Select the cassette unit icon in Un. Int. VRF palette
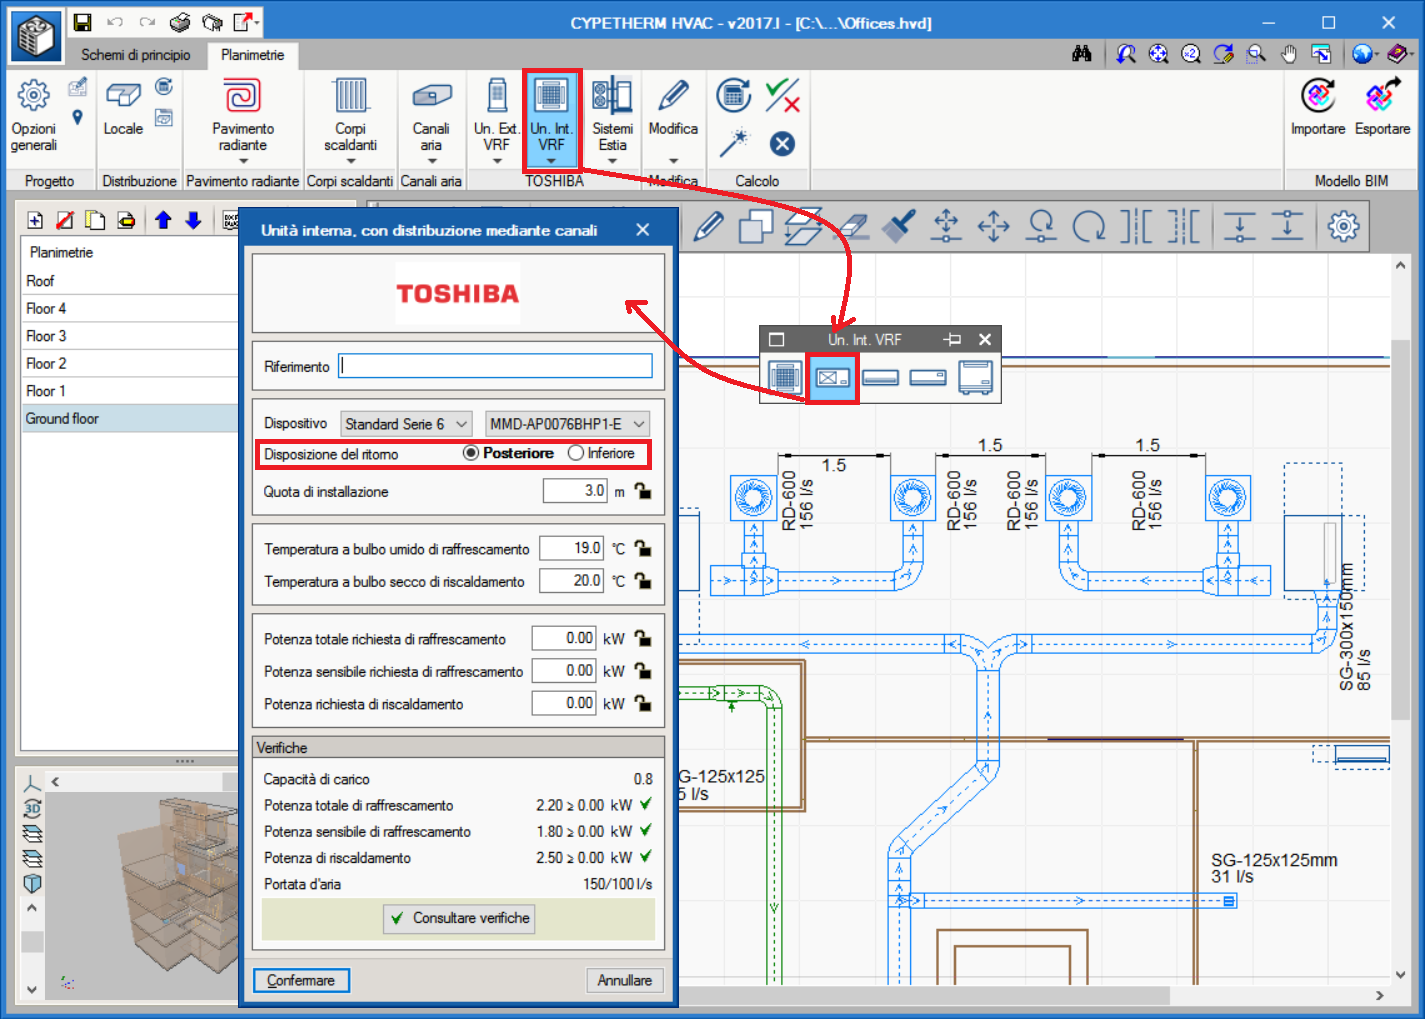 click(785, 378)
